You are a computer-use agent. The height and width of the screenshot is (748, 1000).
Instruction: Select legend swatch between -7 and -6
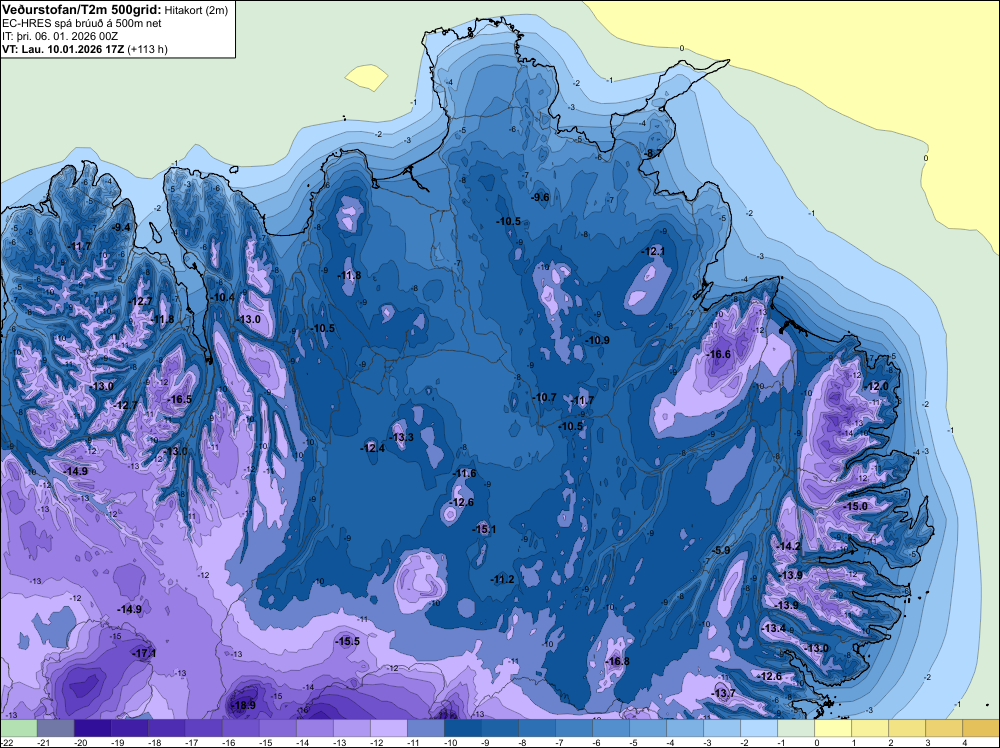(x=573, y=728)
